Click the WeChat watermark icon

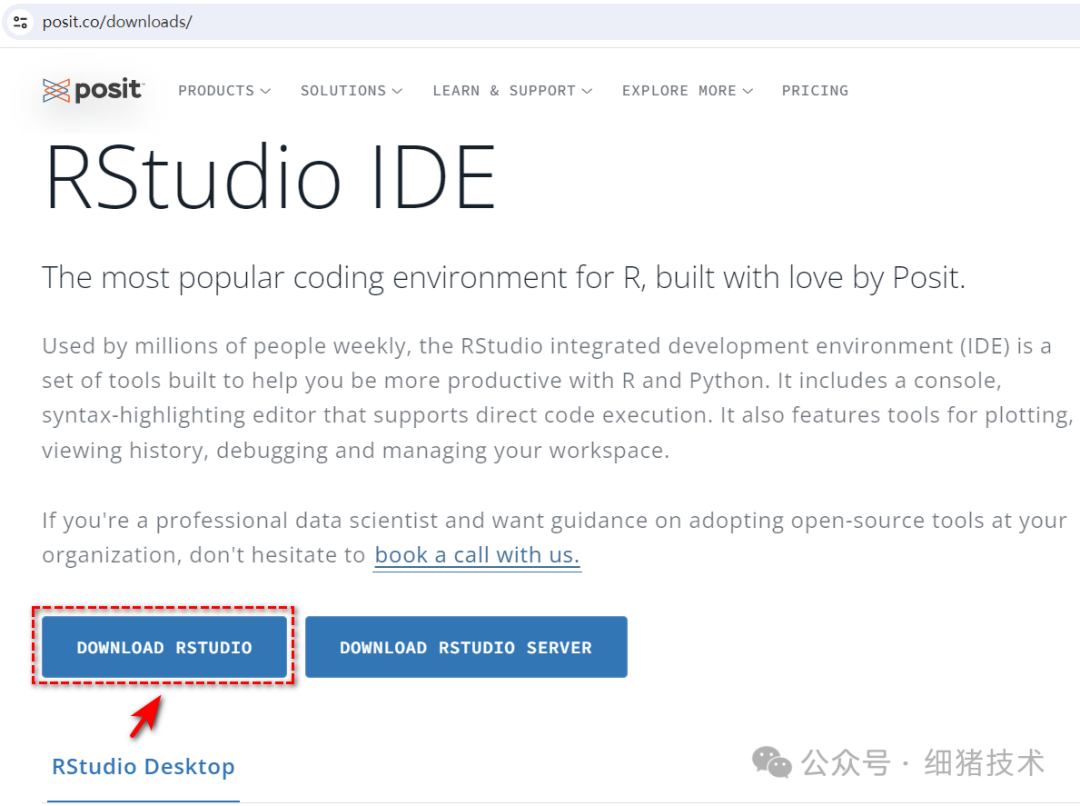pos(771,762)
